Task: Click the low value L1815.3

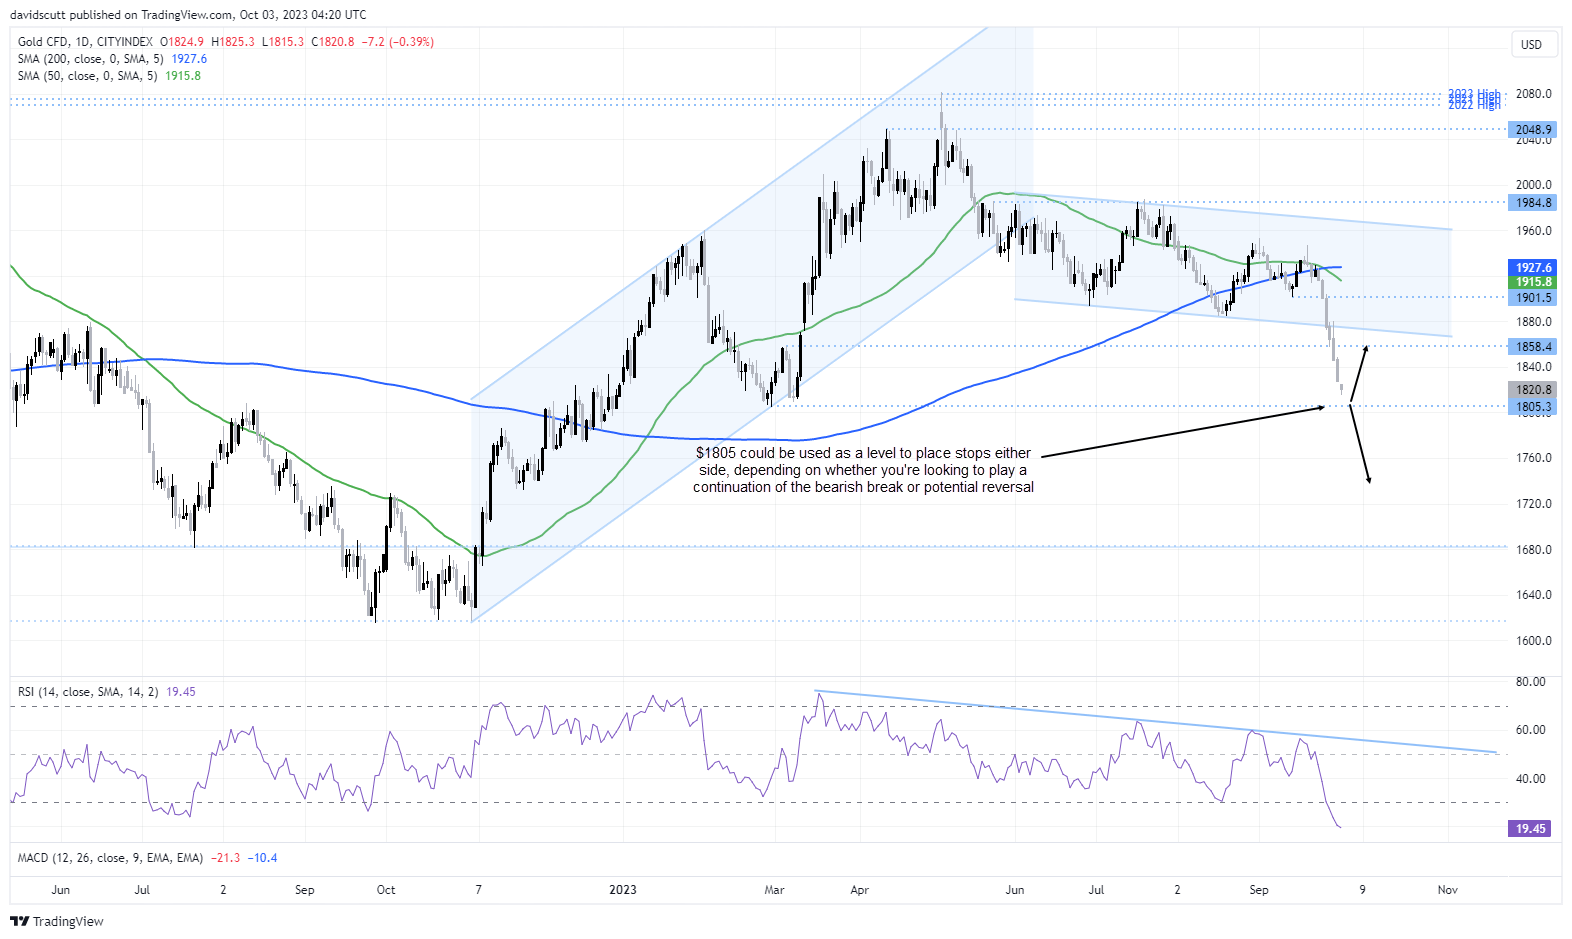Action: 283,42
